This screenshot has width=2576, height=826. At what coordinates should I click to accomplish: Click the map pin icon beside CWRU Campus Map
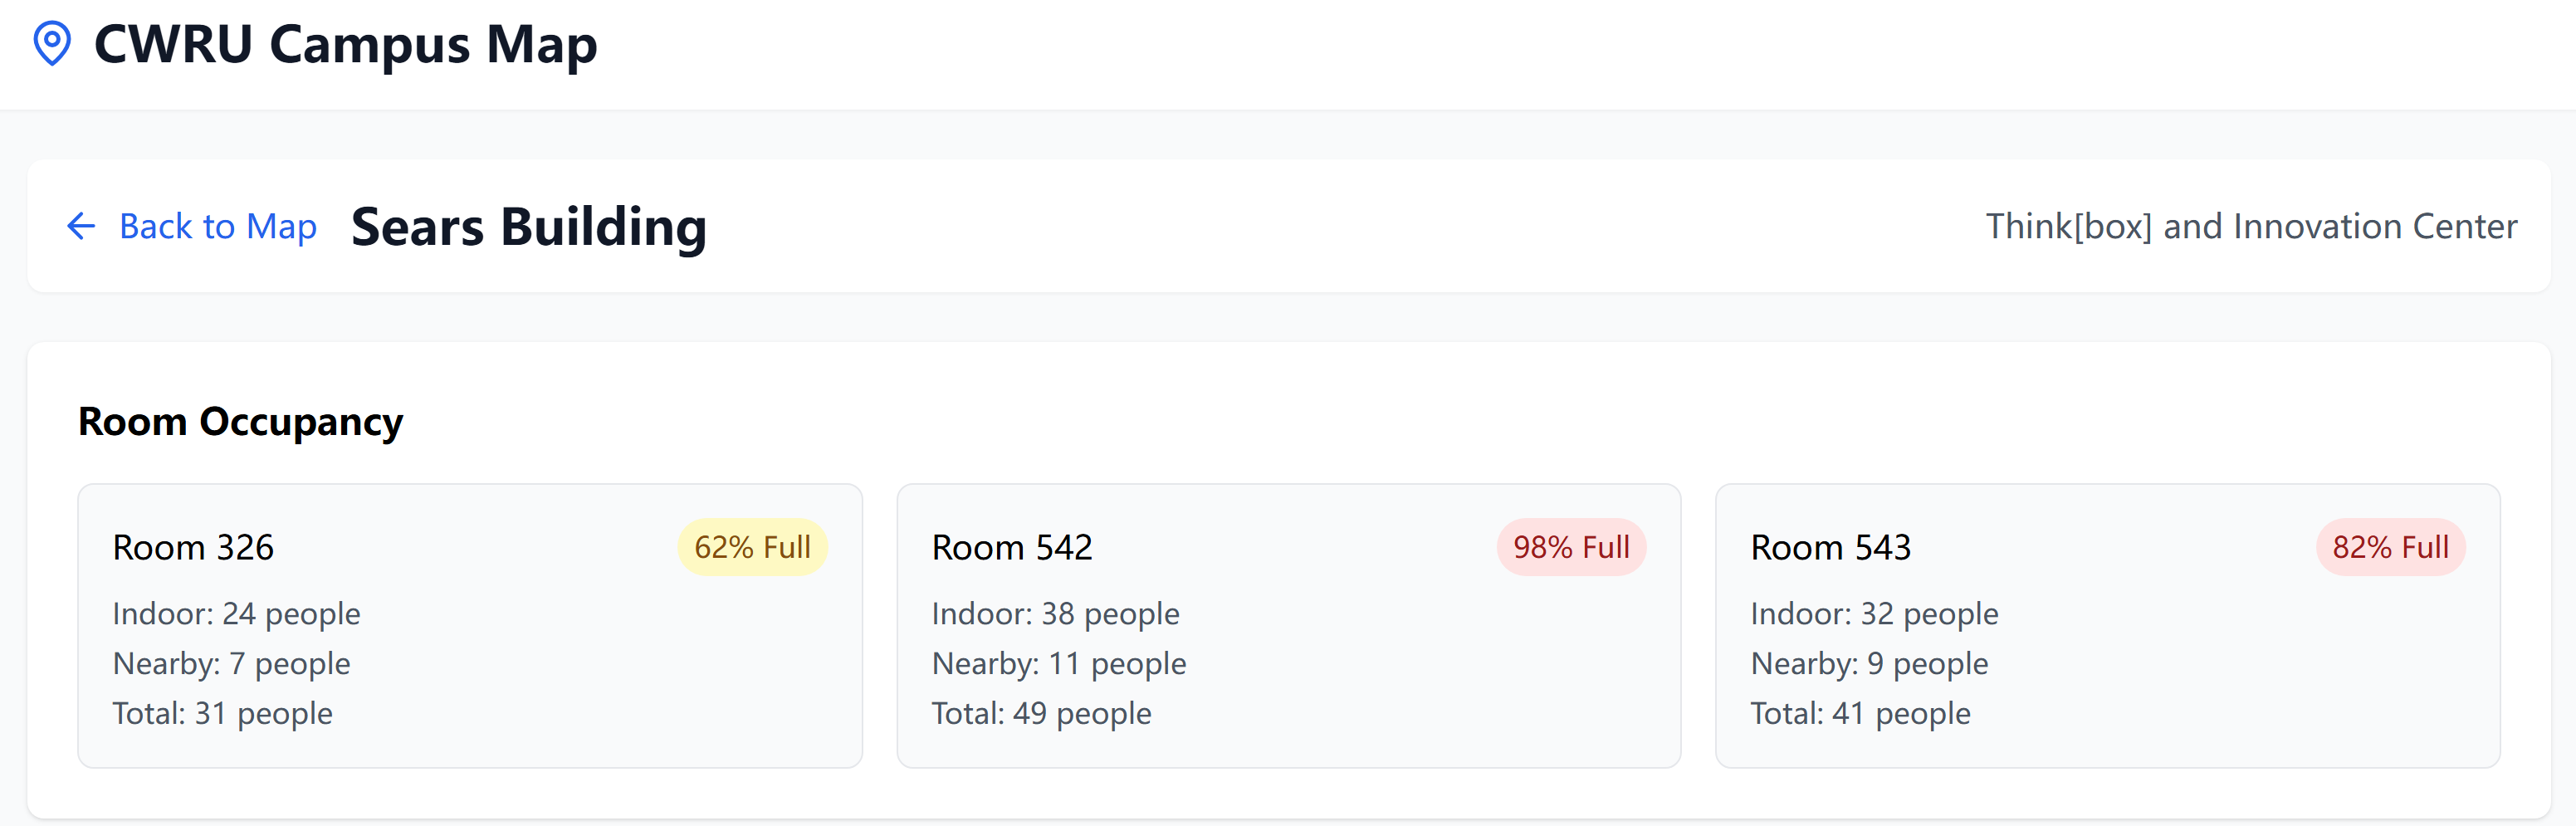53,43
